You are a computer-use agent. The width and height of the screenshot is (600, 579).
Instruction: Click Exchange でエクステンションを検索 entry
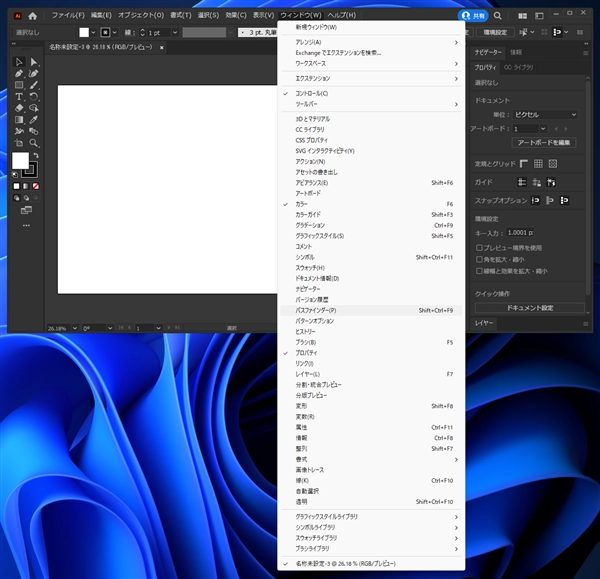[371, 53]
